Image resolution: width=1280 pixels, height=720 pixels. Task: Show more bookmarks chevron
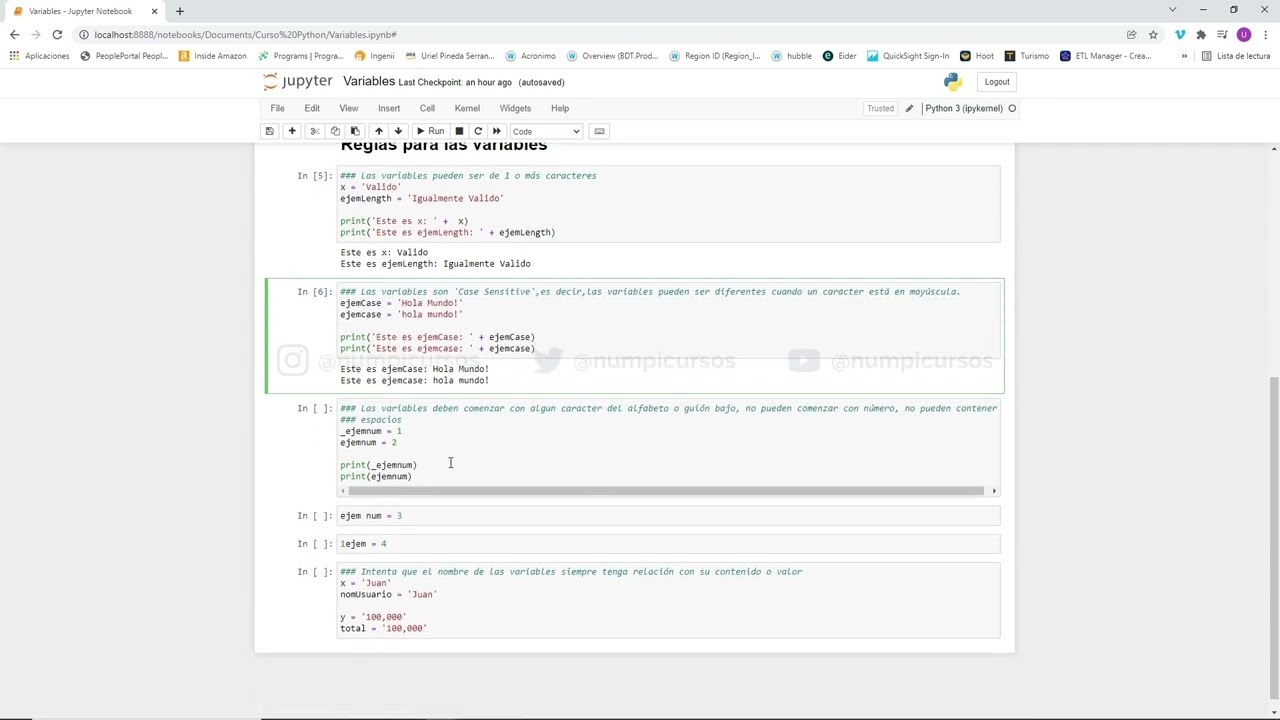(x=1184, y=56)
